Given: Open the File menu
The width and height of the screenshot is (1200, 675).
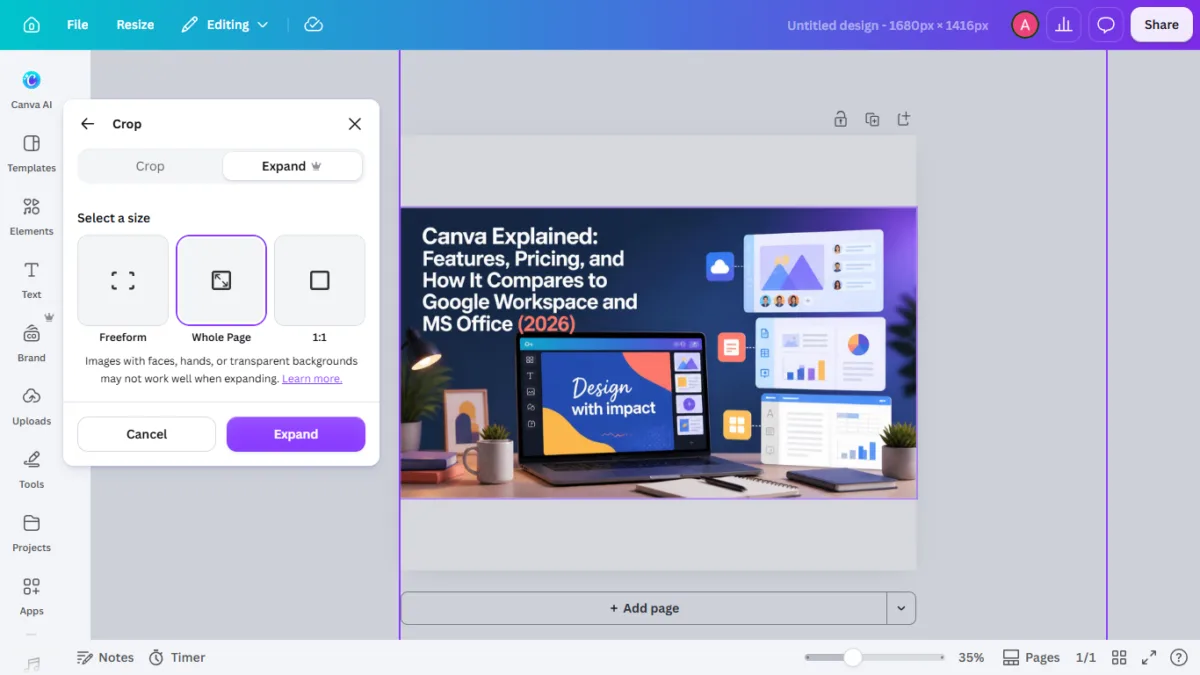Looking at the screenshot, I should [x=77, y=25].
